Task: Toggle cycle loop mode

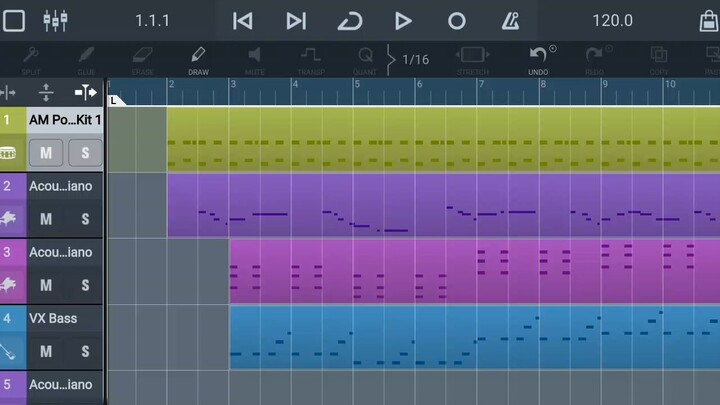Action: point(349,20)
